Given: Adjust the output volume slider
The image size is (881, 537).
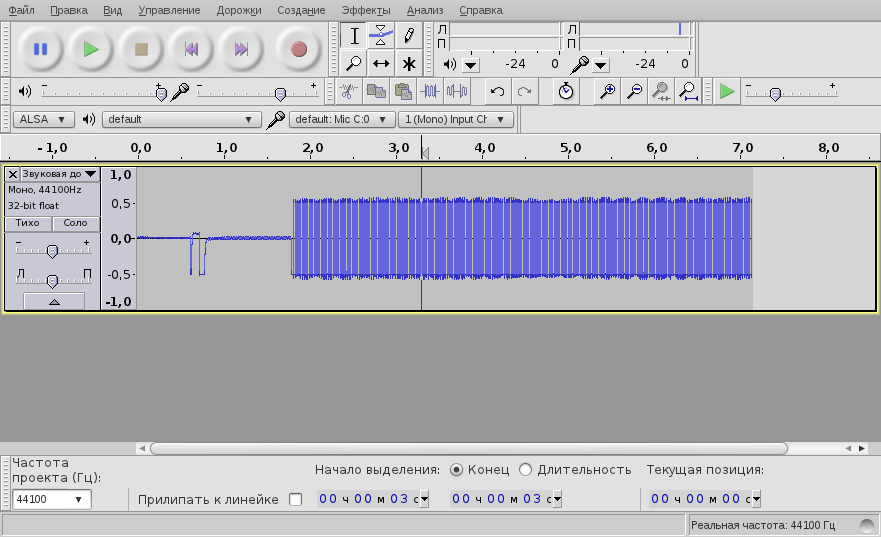Looking at the screenshot, I should (161, 94).
